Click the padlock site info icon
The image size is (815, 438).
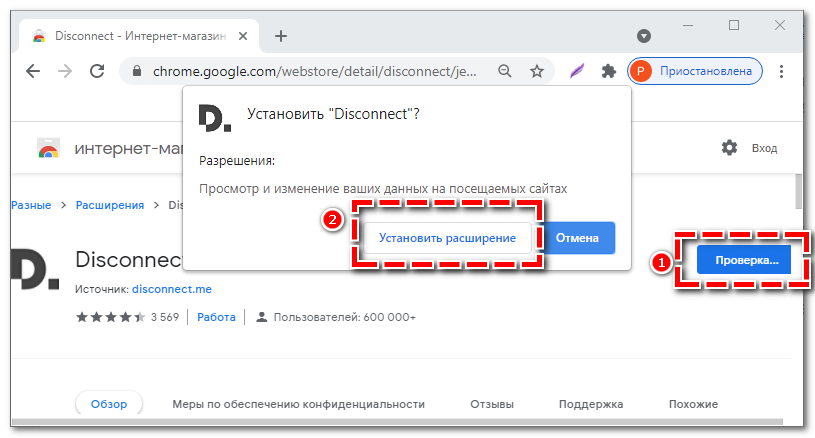pos(137,71)
